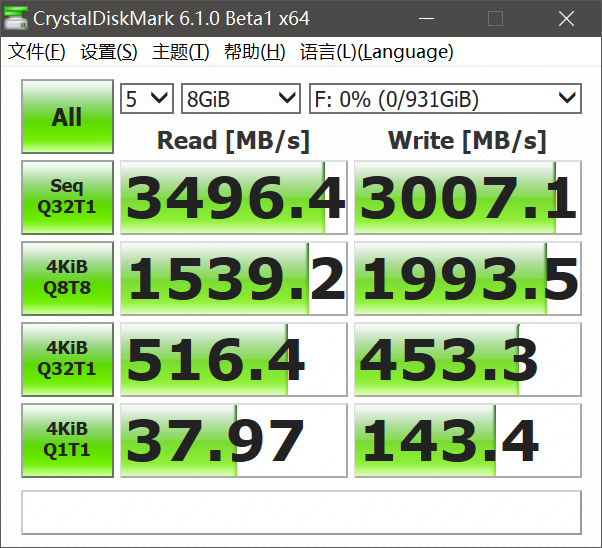Start the Seq Q32T1 test
Screen dimensions: 602x548
coord(67,197)
